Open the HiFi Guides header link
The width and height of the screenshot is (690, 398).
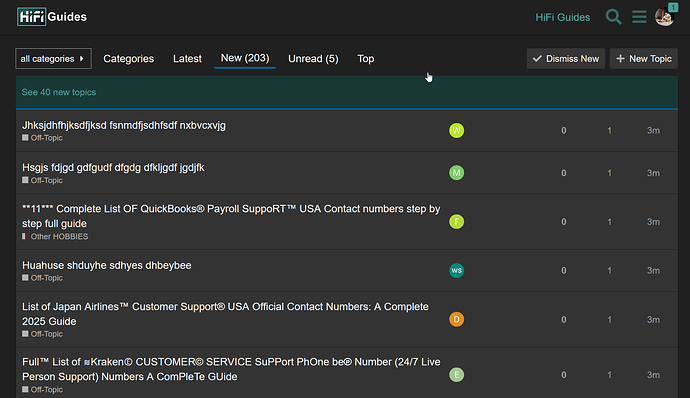point(562,17)
